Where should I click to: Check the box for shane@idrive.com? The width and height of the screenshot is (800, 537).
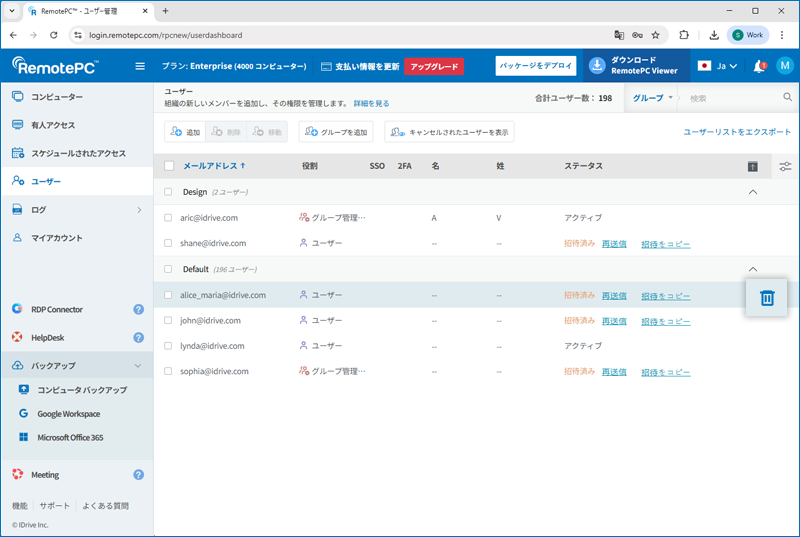click(x=168, y=243)
